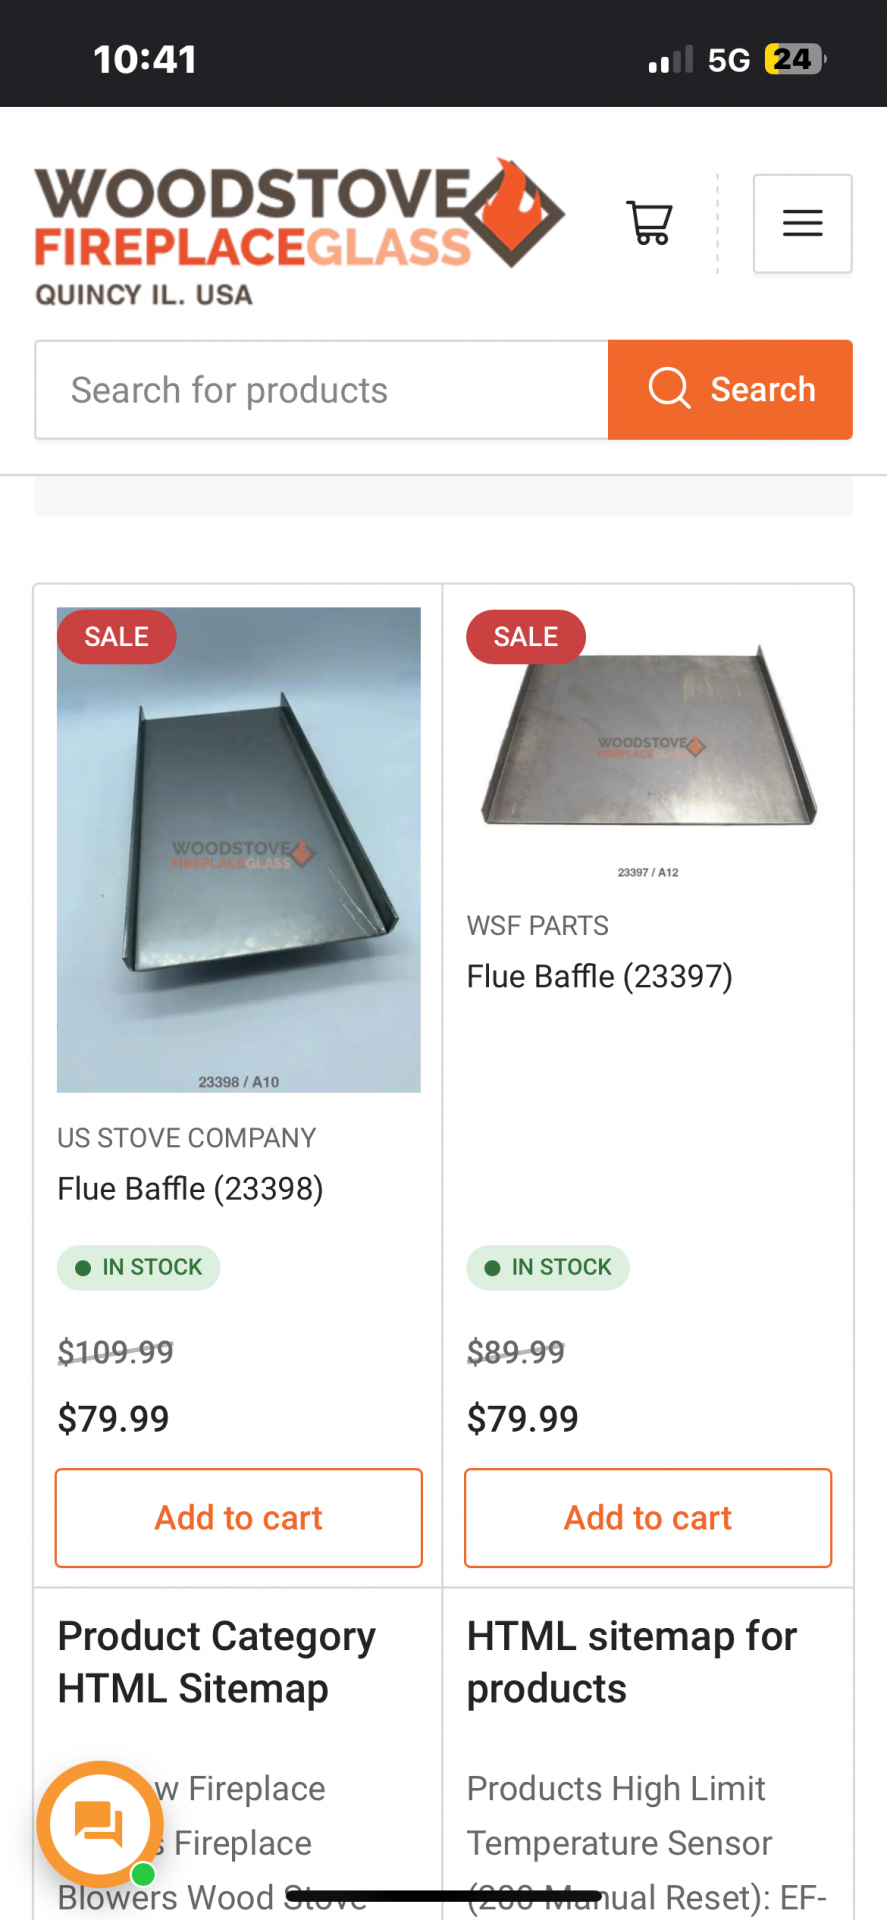Image resolution: width=887 pixels, height=1920 pixels.
Task: Add Flue Baffle (23398) to cart
Action: click(x=239, y=1517)
